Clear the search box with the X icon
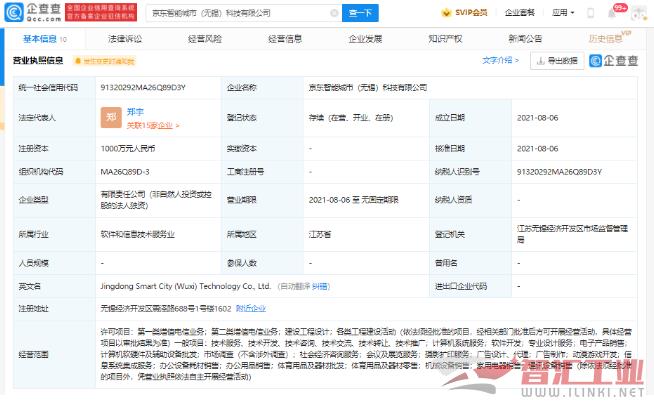 334,13
